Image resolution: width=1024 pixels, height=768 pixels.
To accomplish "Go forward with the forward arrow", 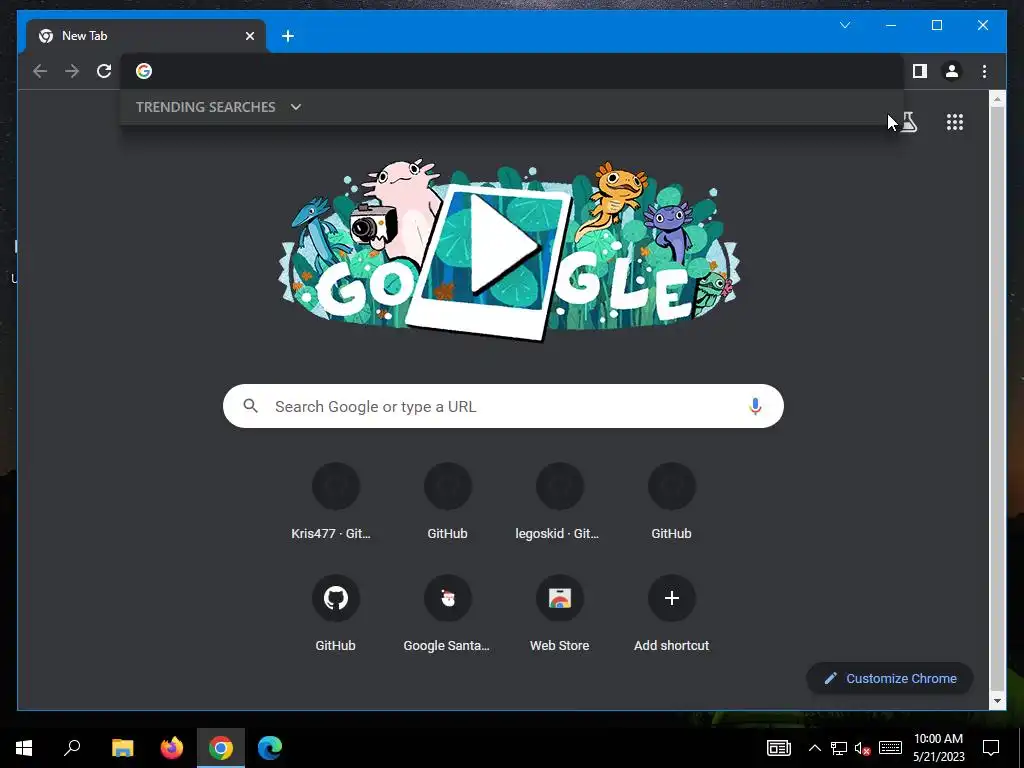I will pyautogui.click(x=72, y=71).
